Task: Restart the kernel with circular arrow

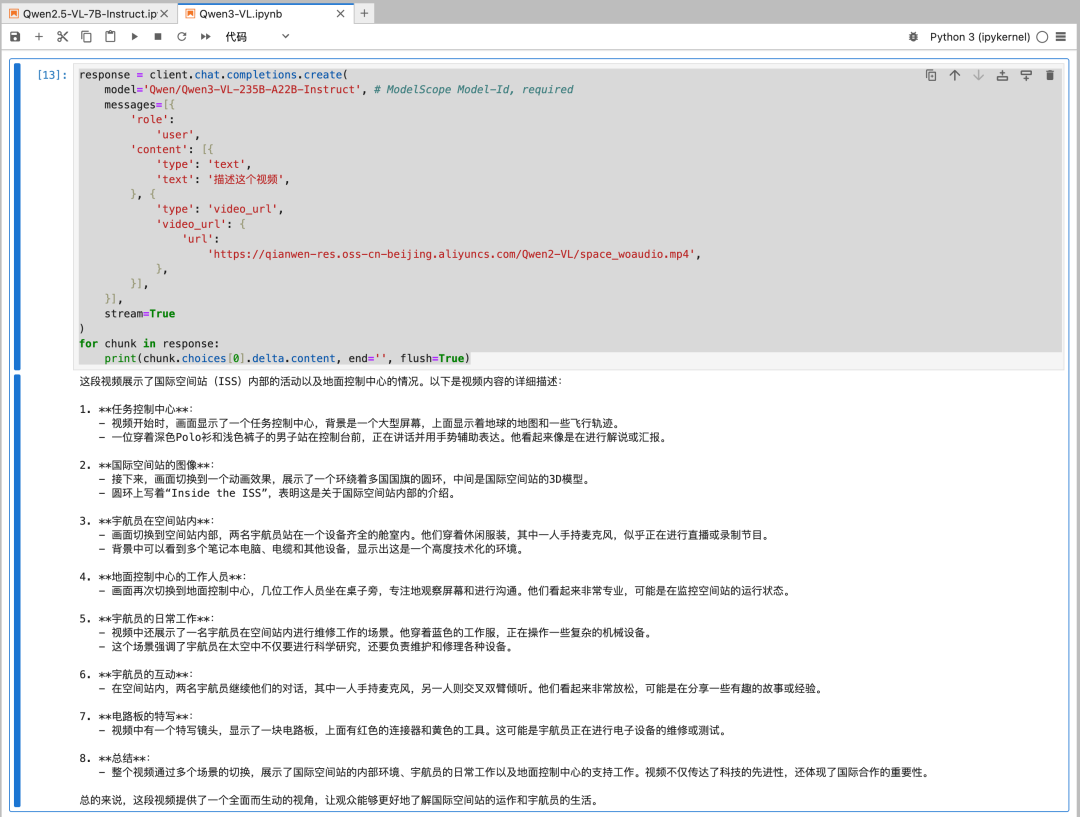Action: click(182, 37)
